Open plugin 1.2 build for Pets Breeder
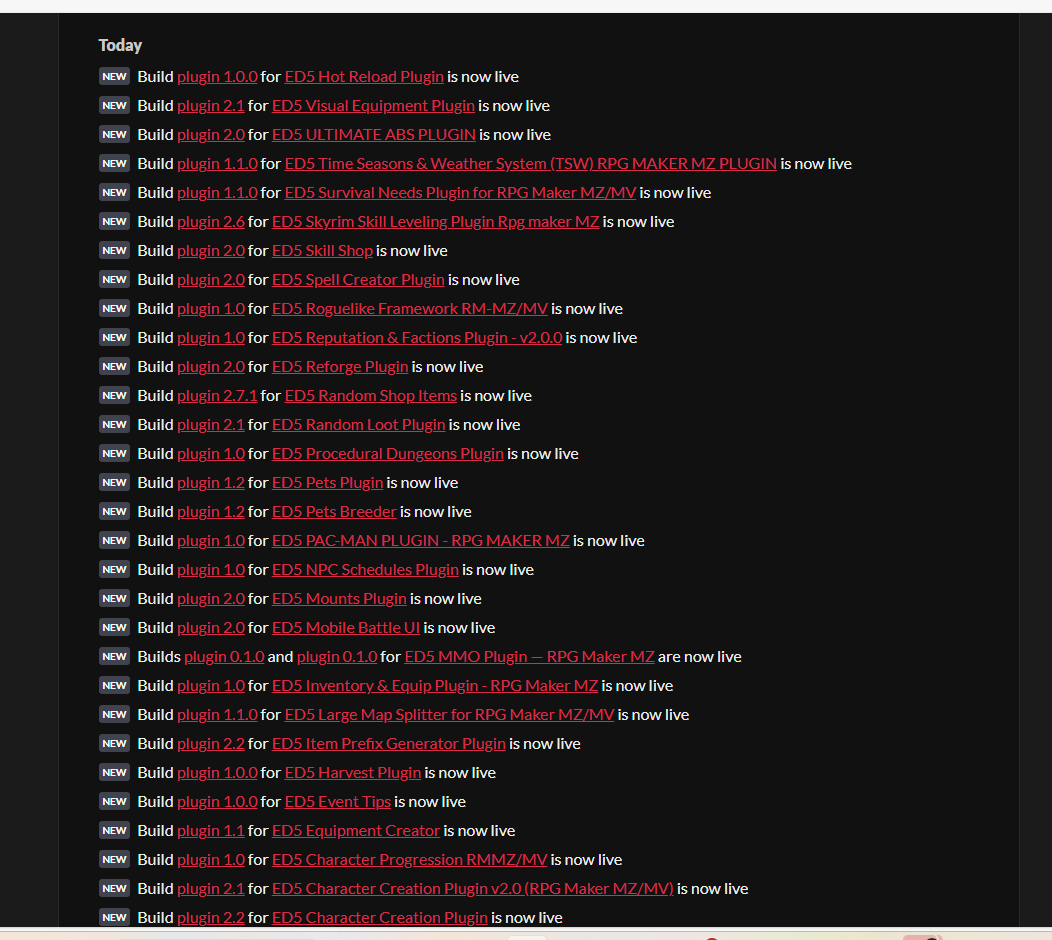The width and height of the screenshot is (1052, 940). pyautogui.click(x=211, y=511)
